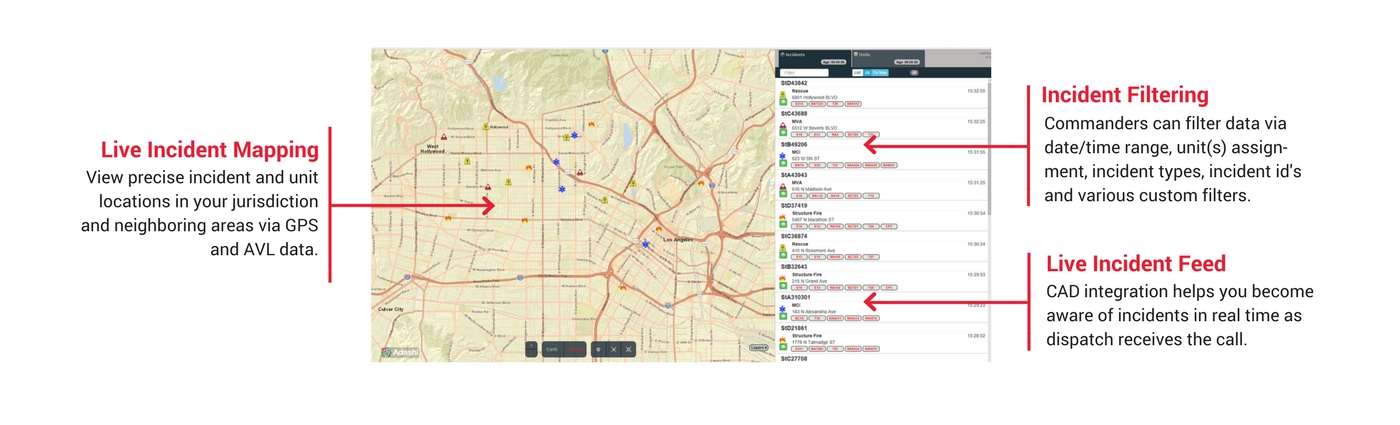Select the Earth map view button
Screen dimensions: 1400x425
(552, 349)
